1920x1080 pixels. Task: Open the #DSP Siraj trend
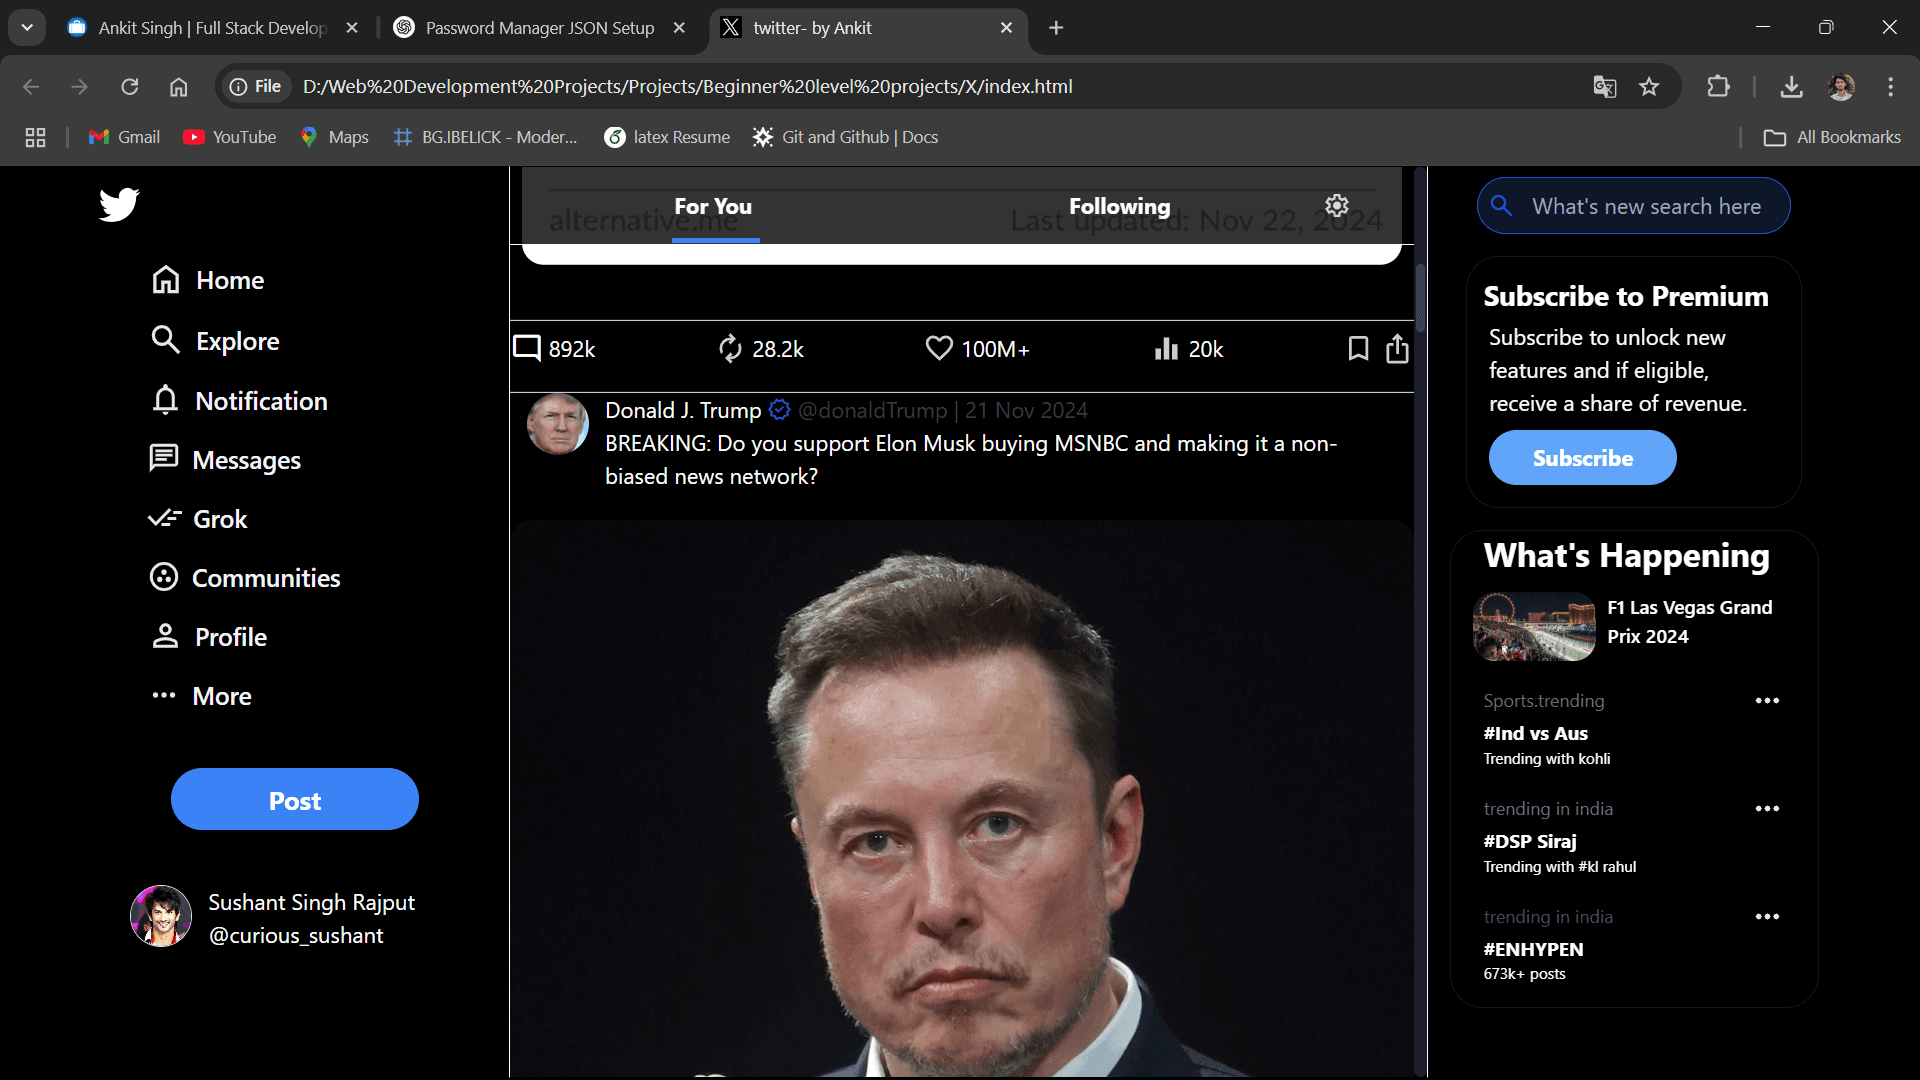(1529, 841)
